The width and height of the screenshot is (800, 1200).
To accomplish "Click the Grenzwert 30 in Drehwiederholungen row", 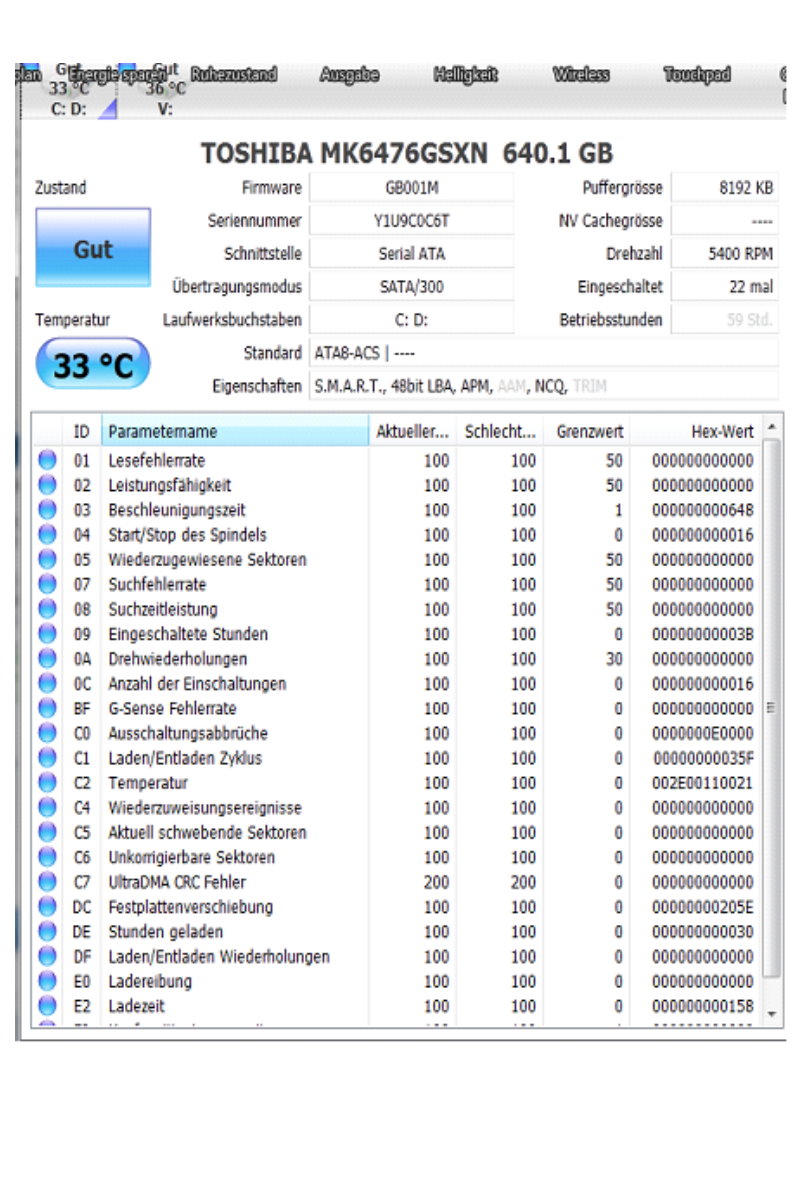I will click(x=614, y=659).
